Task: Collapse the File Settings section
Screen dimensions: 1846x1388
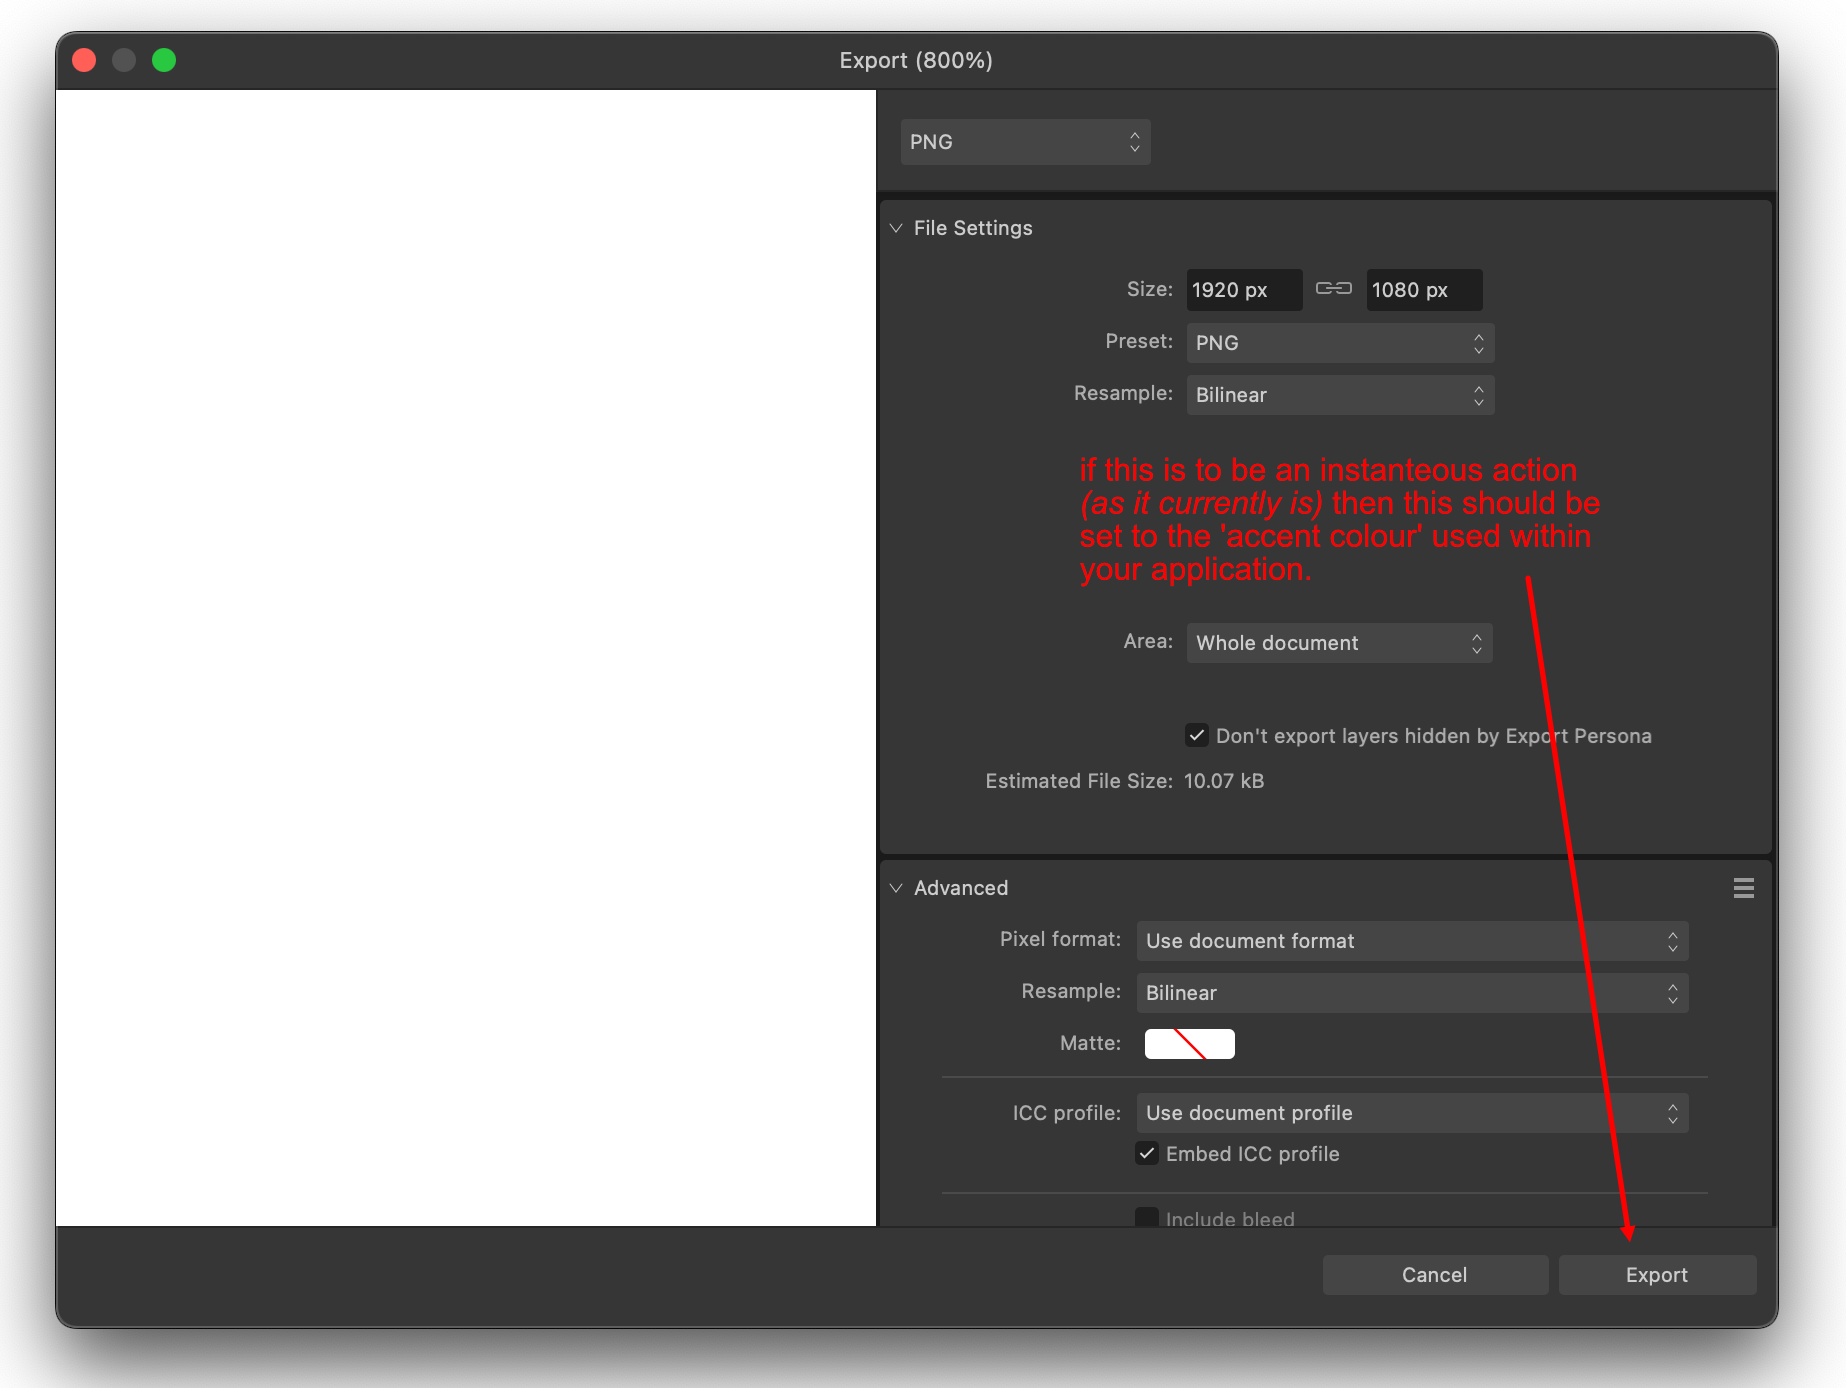Action: click(896, 228)
